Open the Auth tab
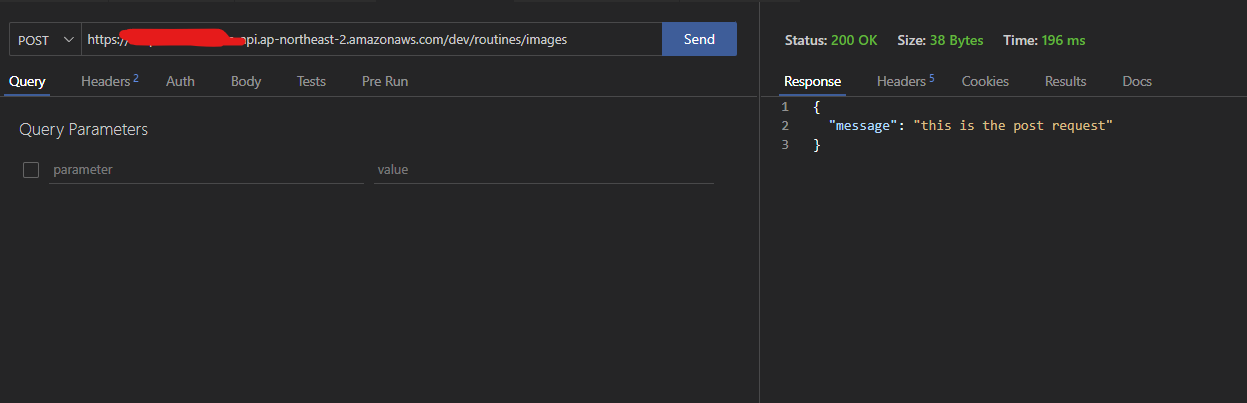Viewport: 1247px width, 403px height. click(180, 81)
